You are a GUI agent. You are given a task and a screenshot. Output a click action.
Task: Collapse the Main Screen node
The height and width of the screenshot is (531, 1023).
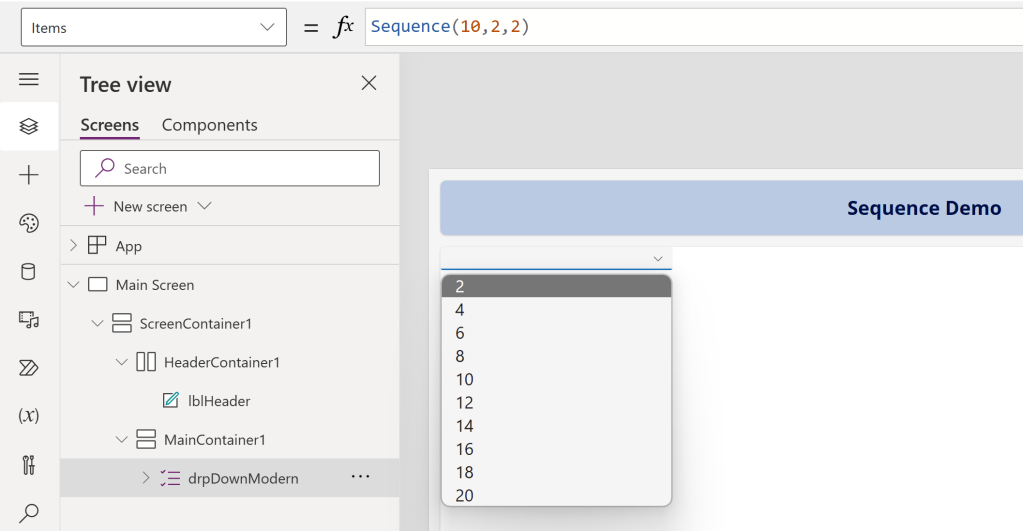pos(73,285)
